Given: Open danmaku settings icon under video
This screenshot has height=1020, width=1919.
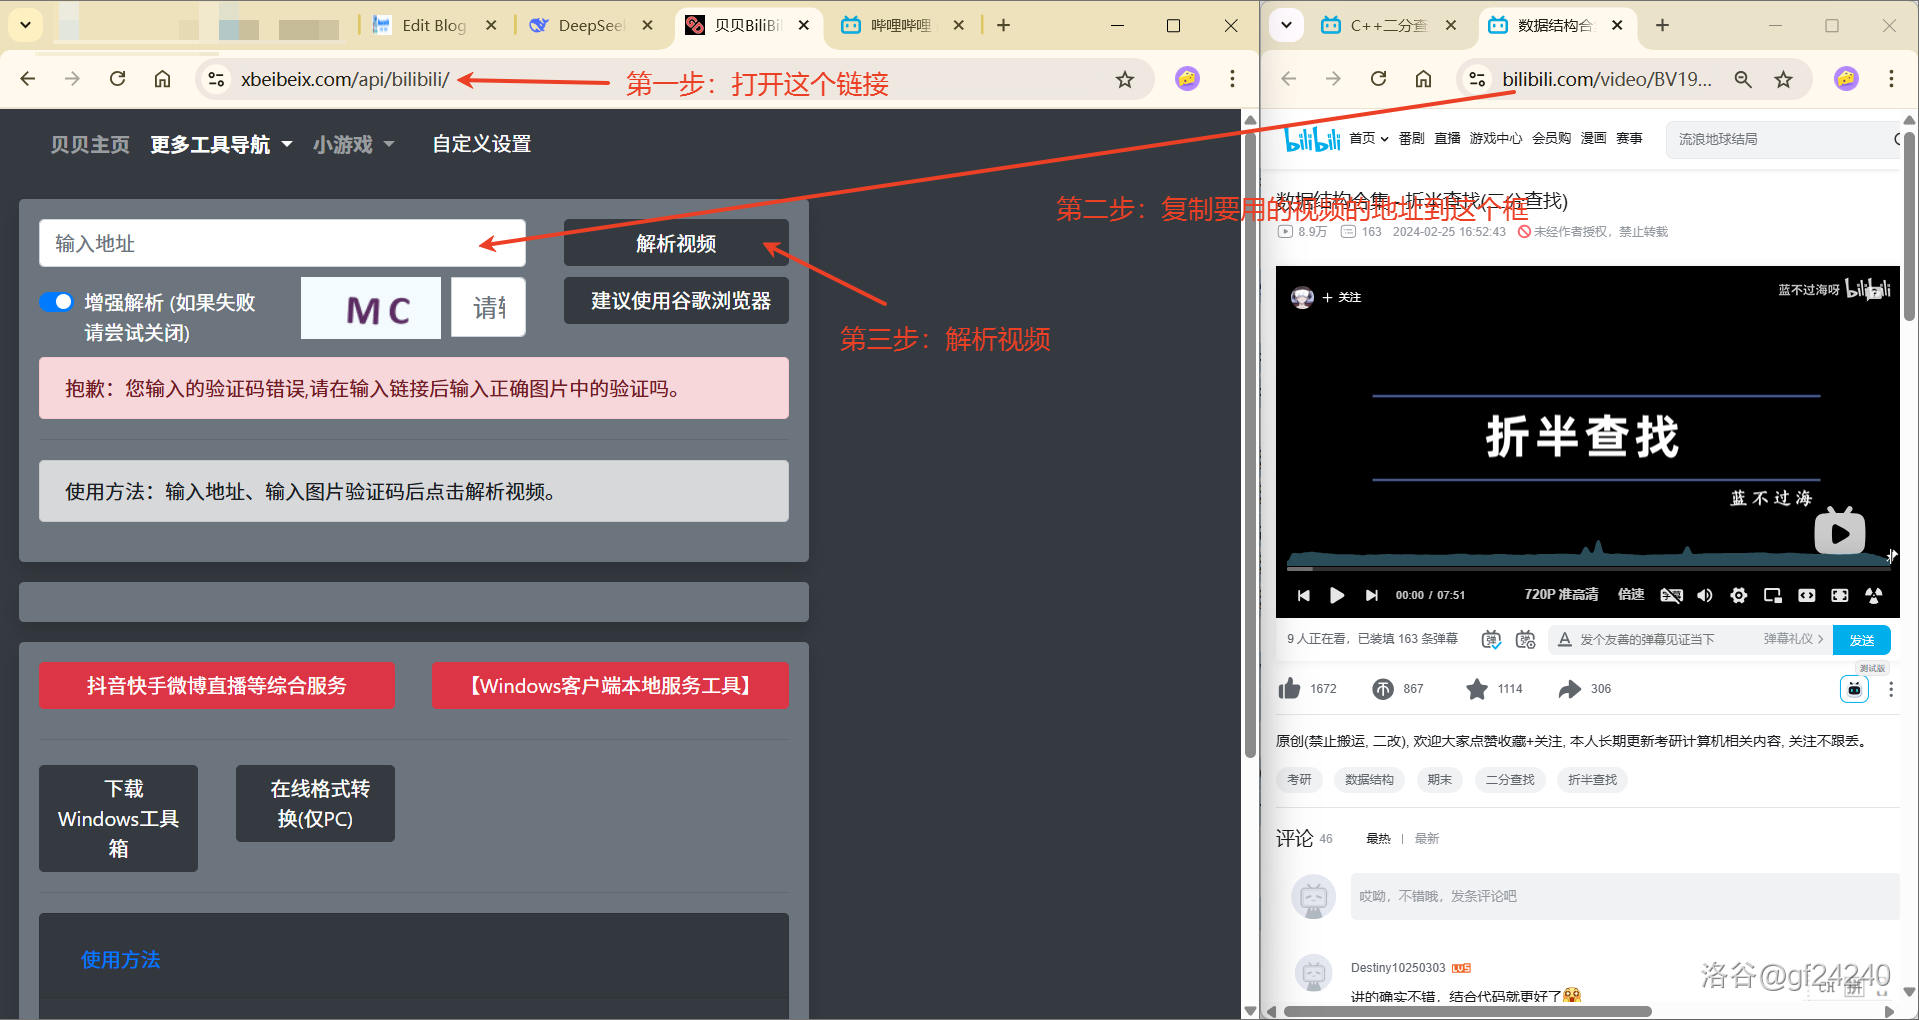Looking at the screenshot, I should 1525,639.
